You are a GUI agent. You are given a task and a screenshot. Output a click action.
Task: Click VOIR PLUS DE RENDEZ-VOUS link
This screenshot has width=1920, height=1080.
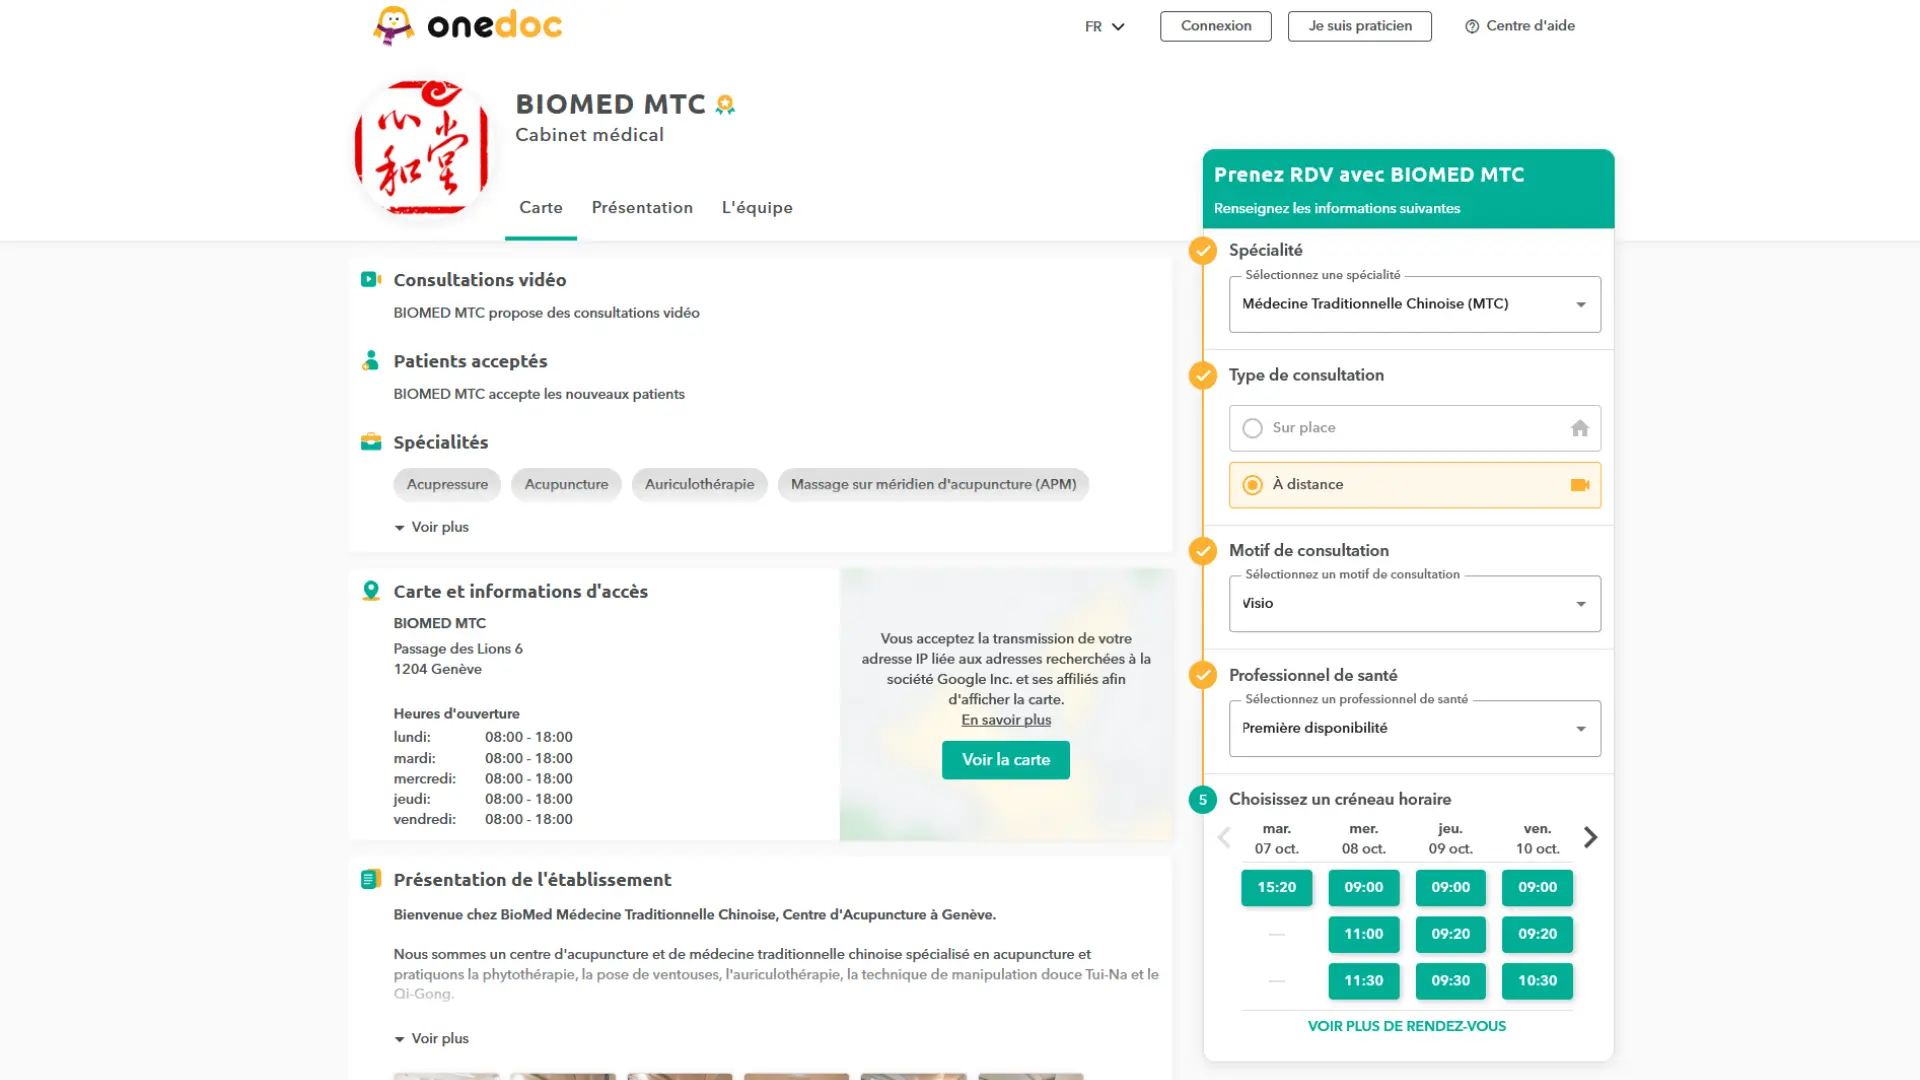tap(1406, 1026)
